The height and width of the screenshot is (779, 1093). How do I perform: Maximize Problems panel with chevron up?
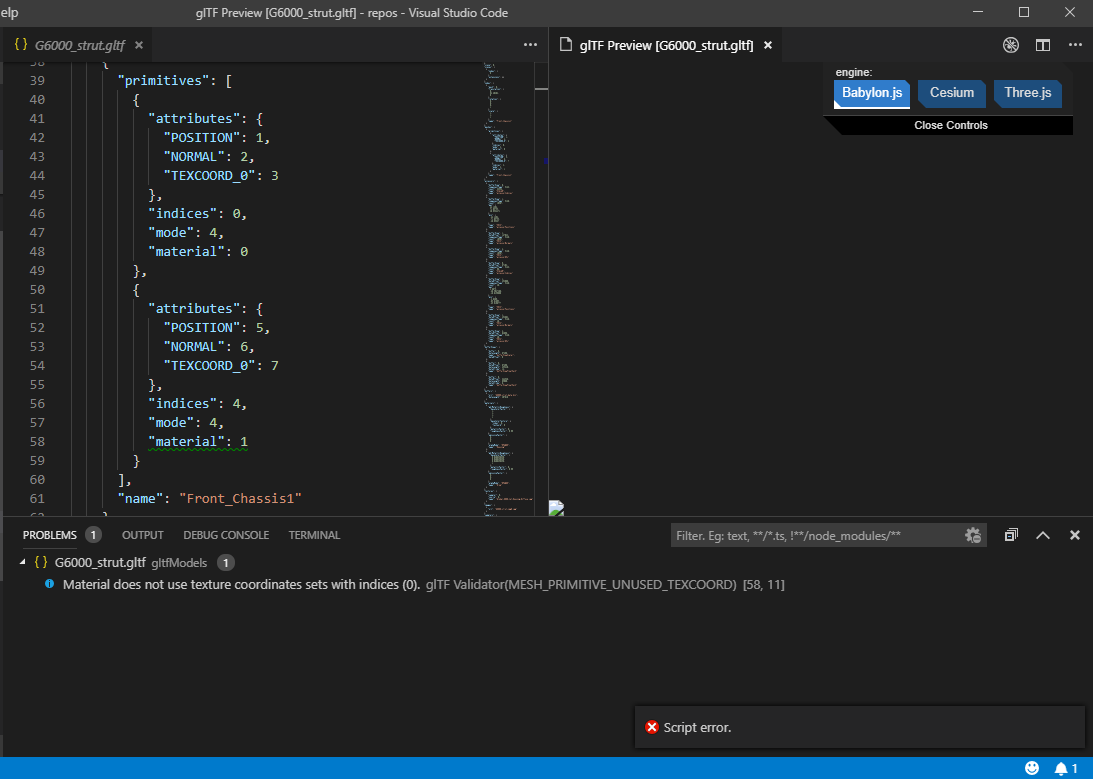click(1043, 535)
